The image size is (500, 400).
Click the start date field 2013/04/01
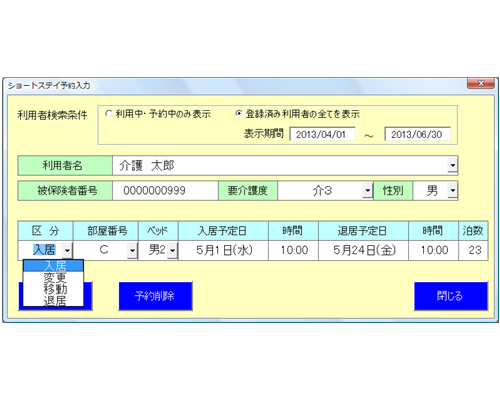322,134
